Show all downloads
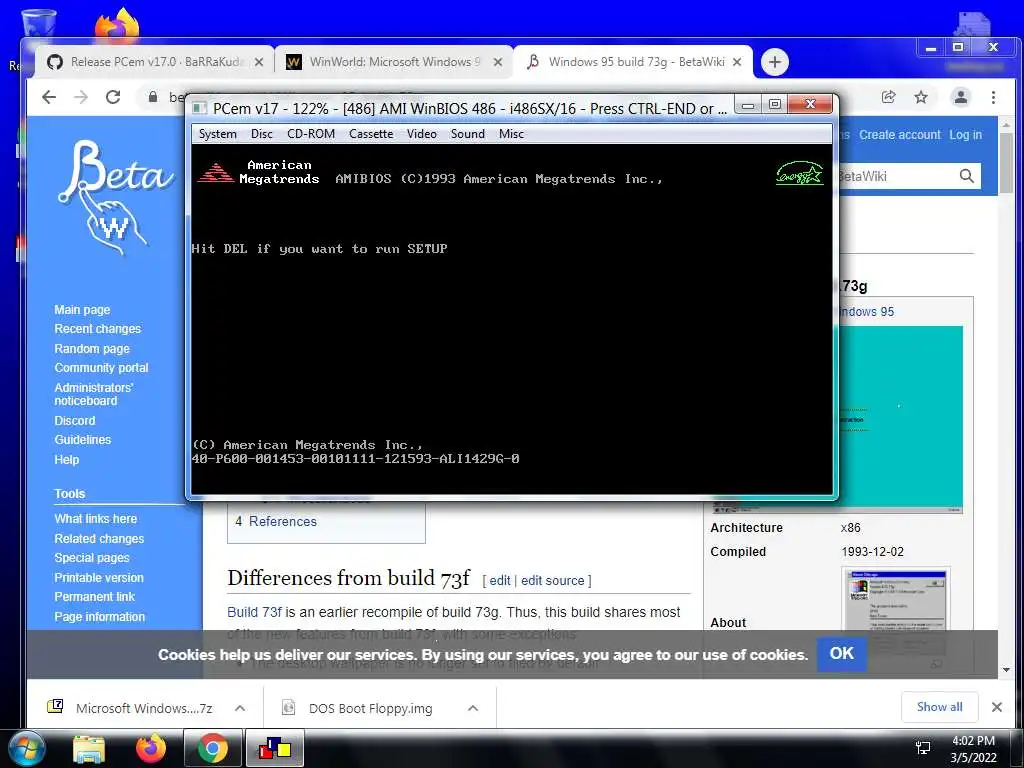 click(x=939, y=707)
